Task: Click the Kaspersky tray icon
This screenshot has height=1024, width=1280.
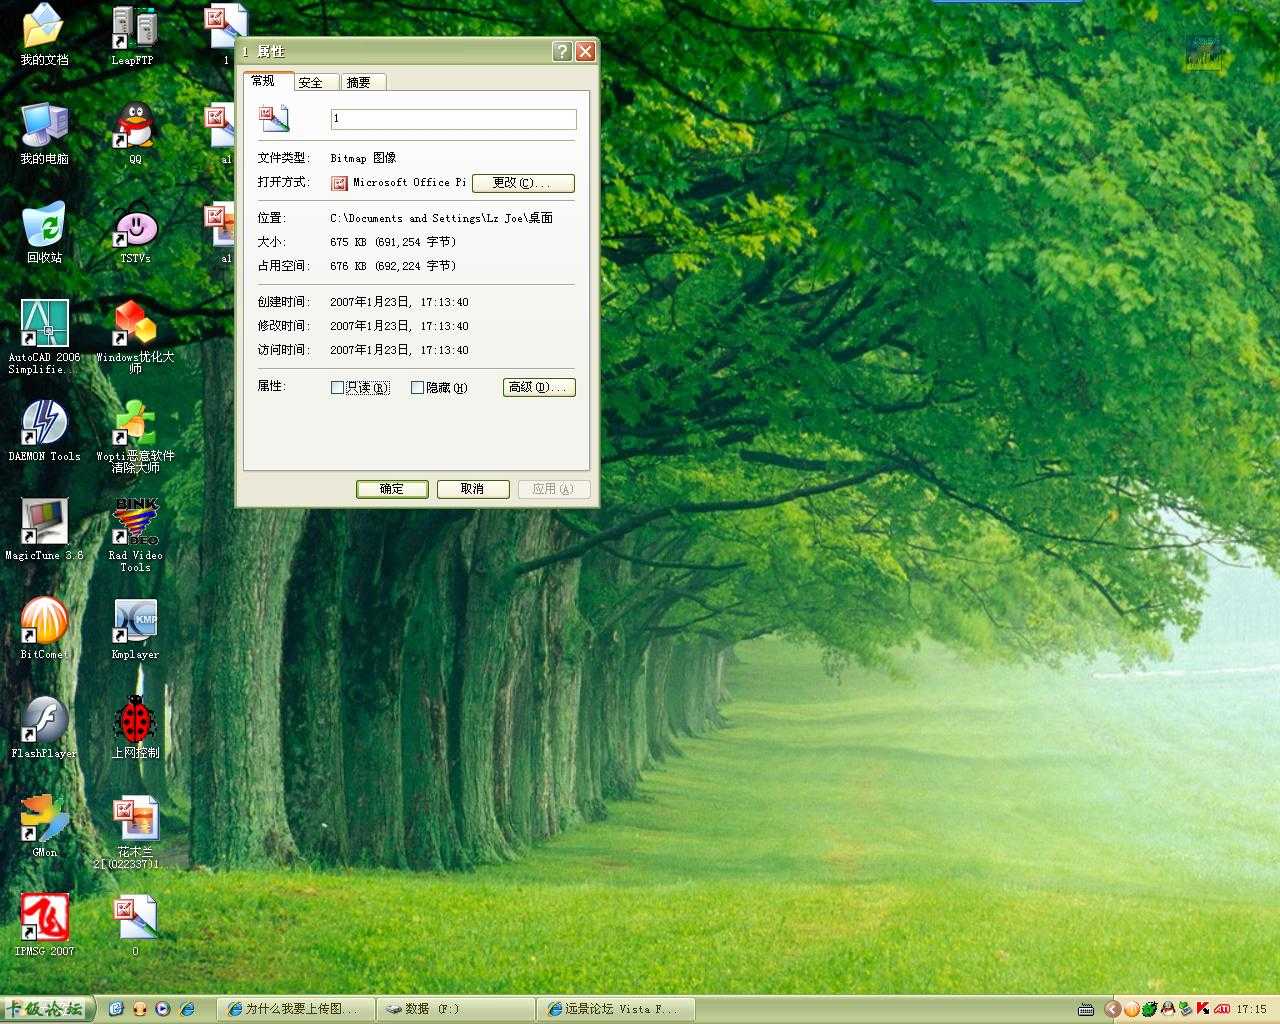Action: pos(1203,1009)
